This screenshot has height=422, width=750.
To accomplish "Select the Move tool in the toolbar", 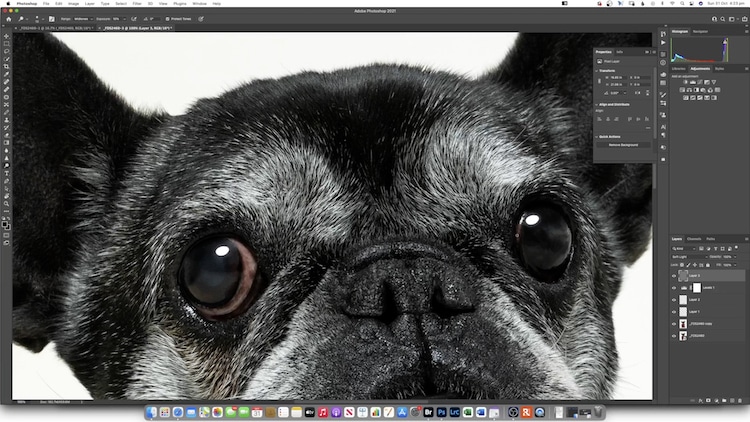I will click(x=6, y=36).
